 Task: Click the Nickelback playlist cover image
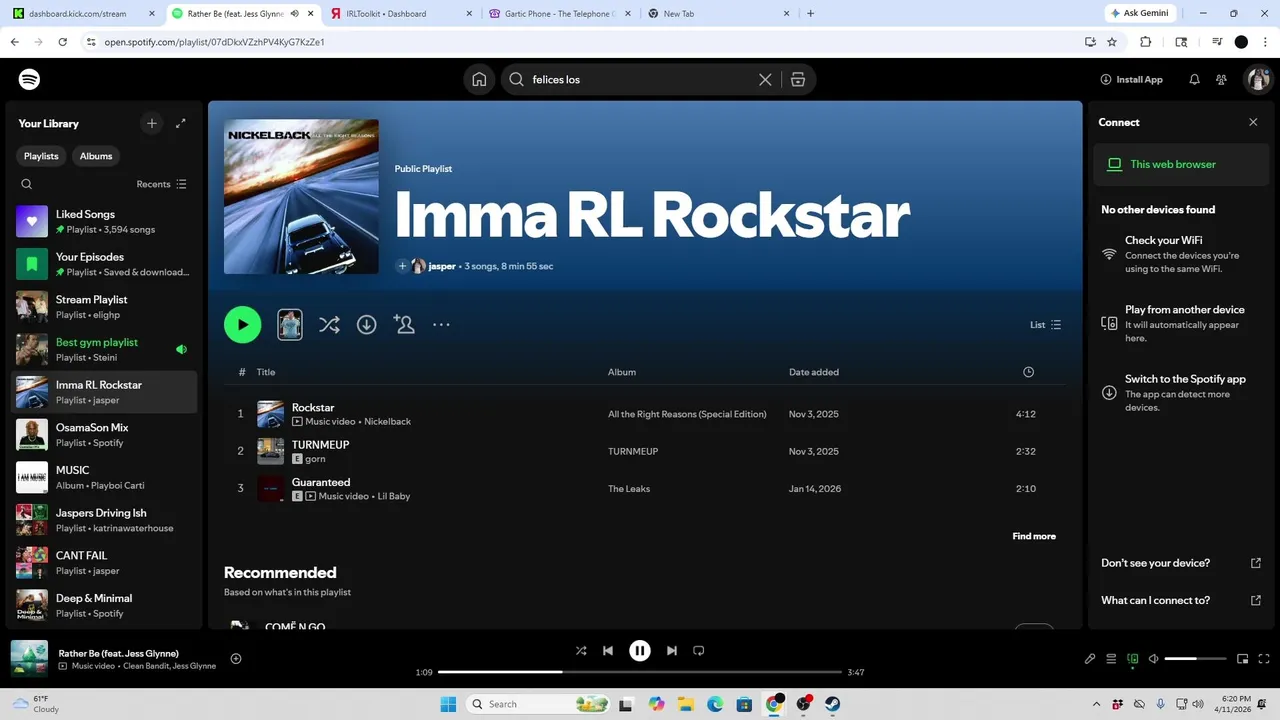[x=301, y=196]
